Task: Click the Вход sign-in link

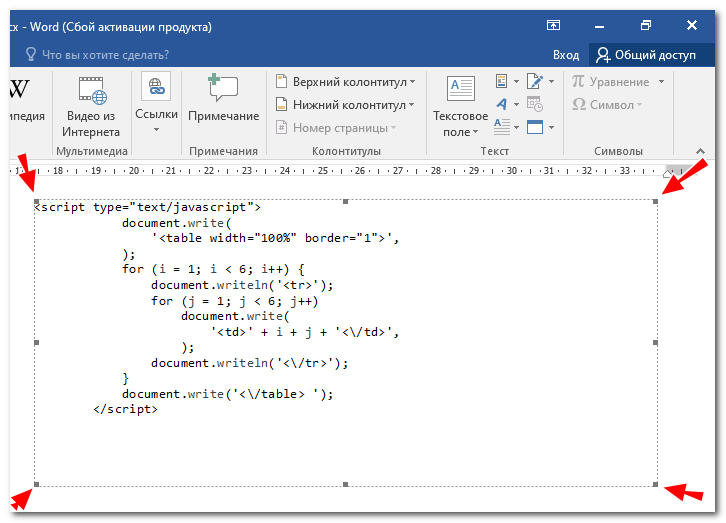Action: tap(566, 55)
